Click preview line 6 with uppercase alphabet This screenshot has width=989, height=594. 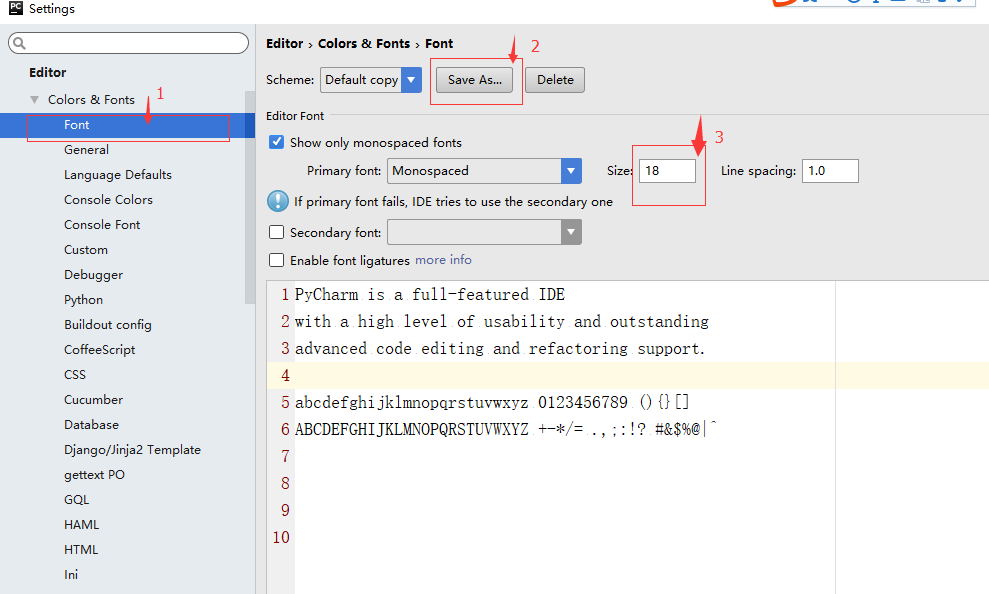(x=505, y=429)
